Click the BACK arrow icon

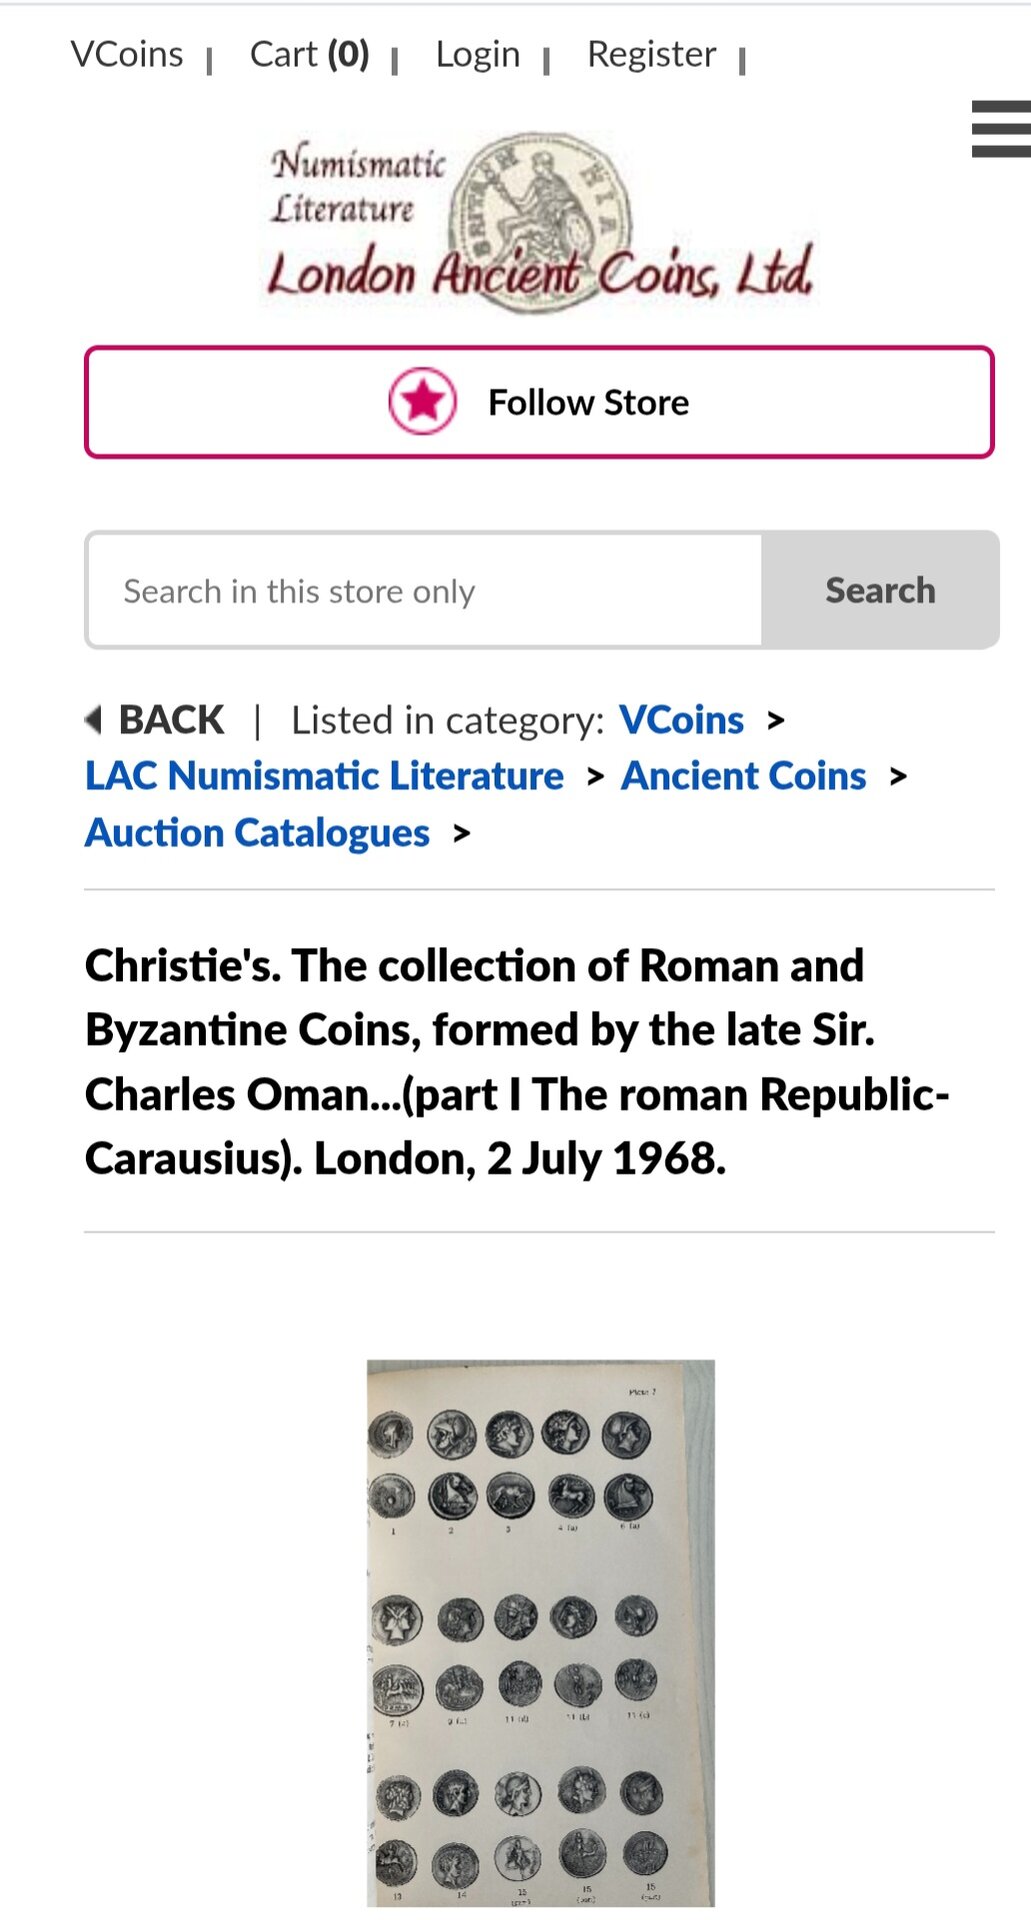(x=94, y=719)
